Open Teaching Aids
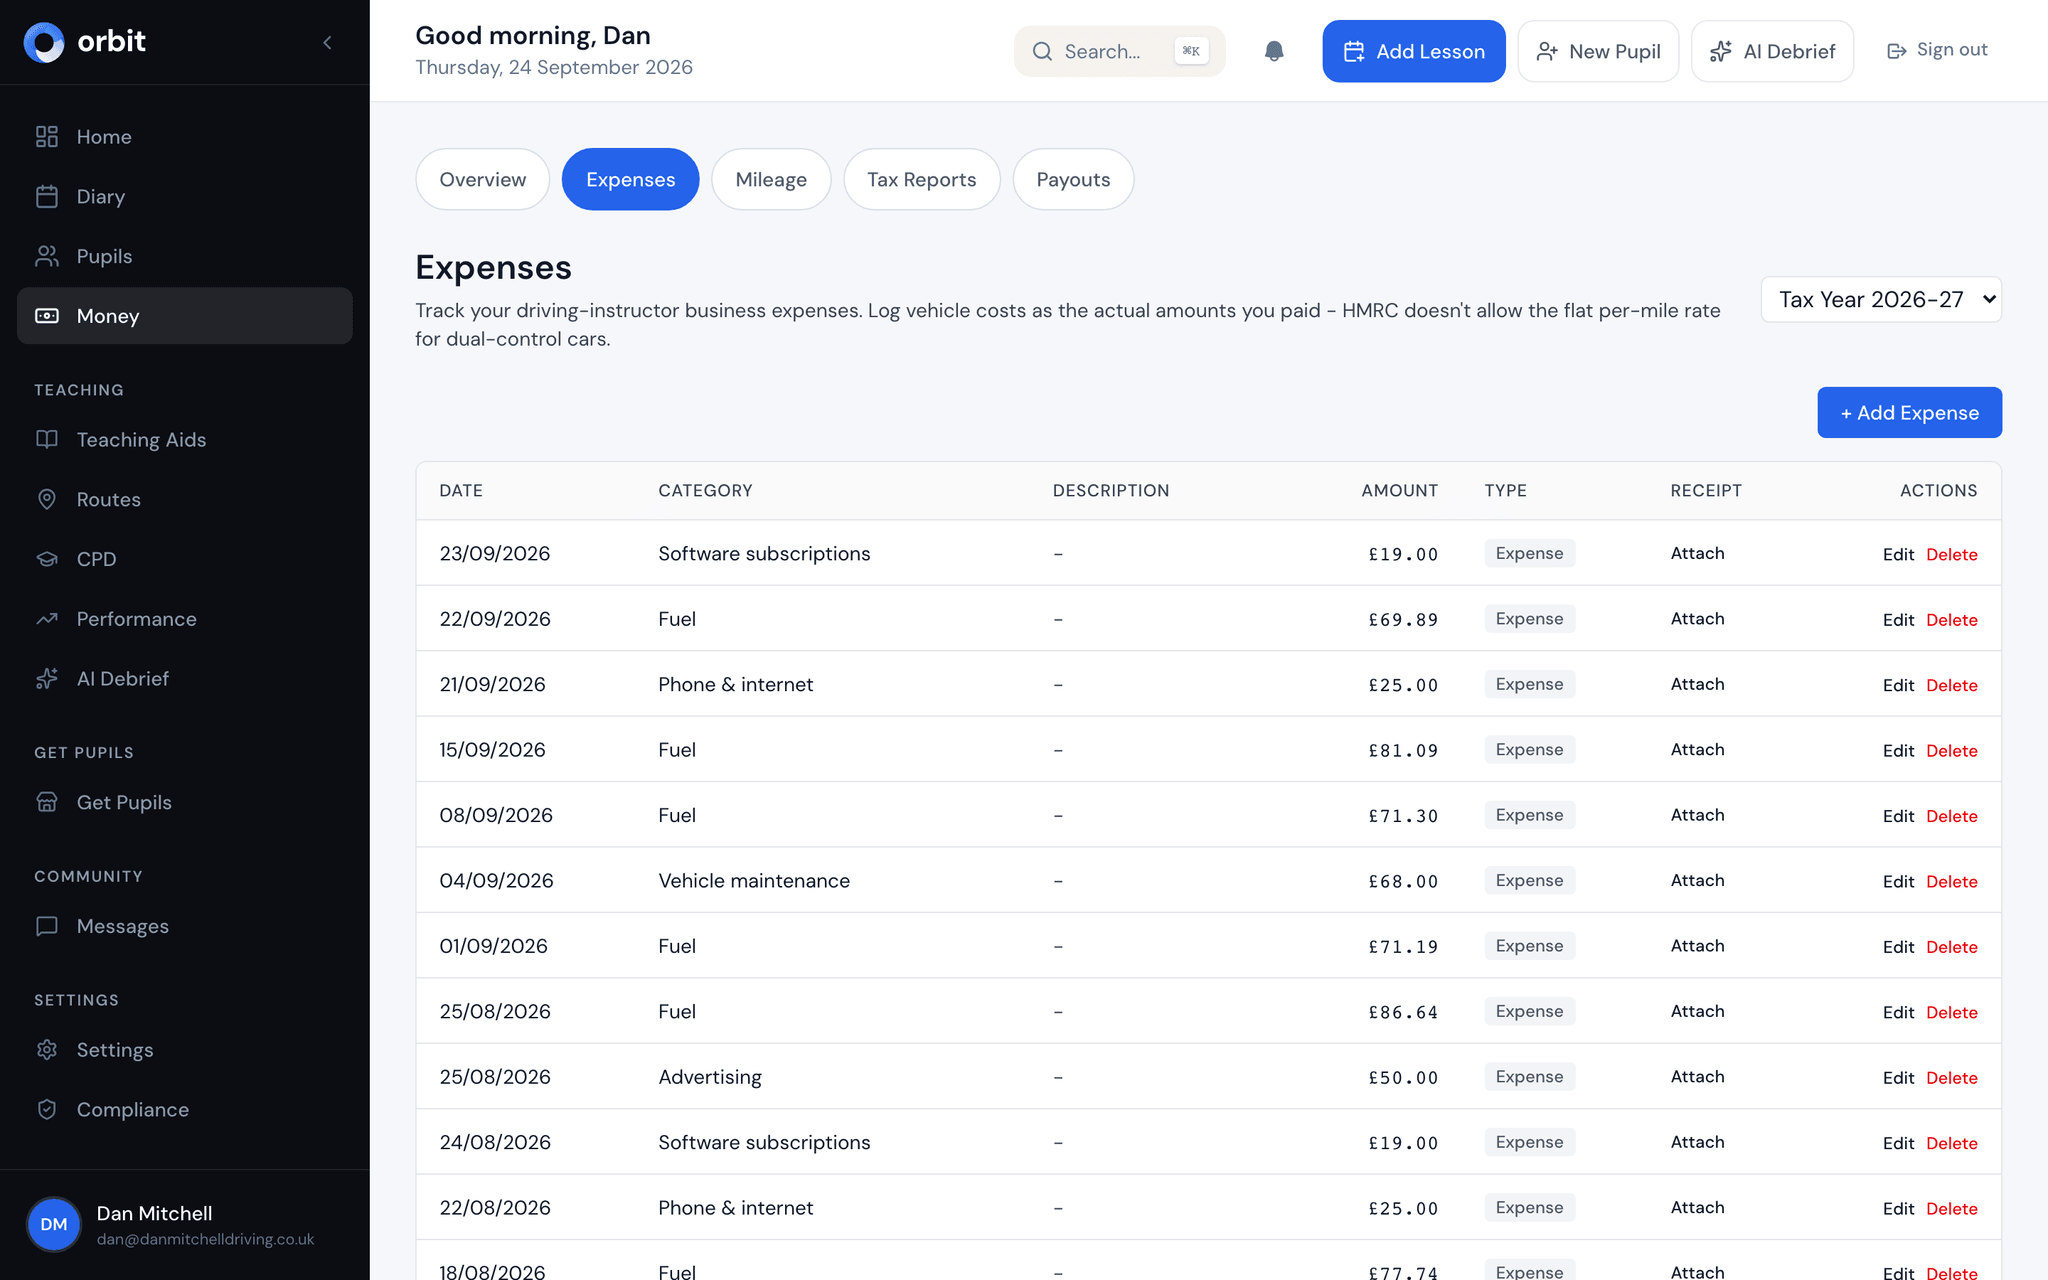The height and width of the screenshot is (1280, 2048). click(x=185, y=440)
